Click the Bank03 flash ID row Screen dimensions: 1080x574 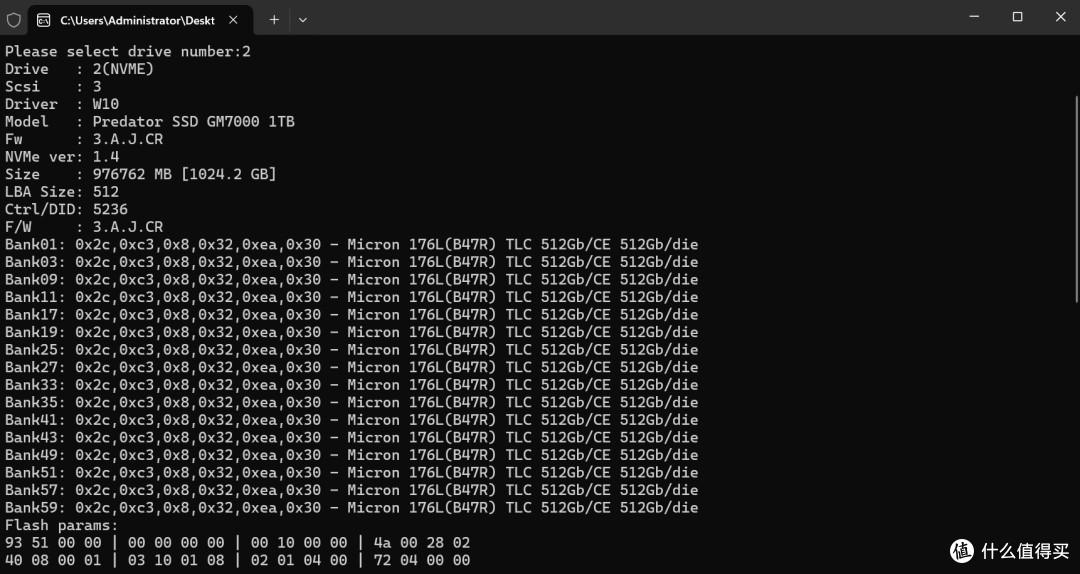point(351,262)
